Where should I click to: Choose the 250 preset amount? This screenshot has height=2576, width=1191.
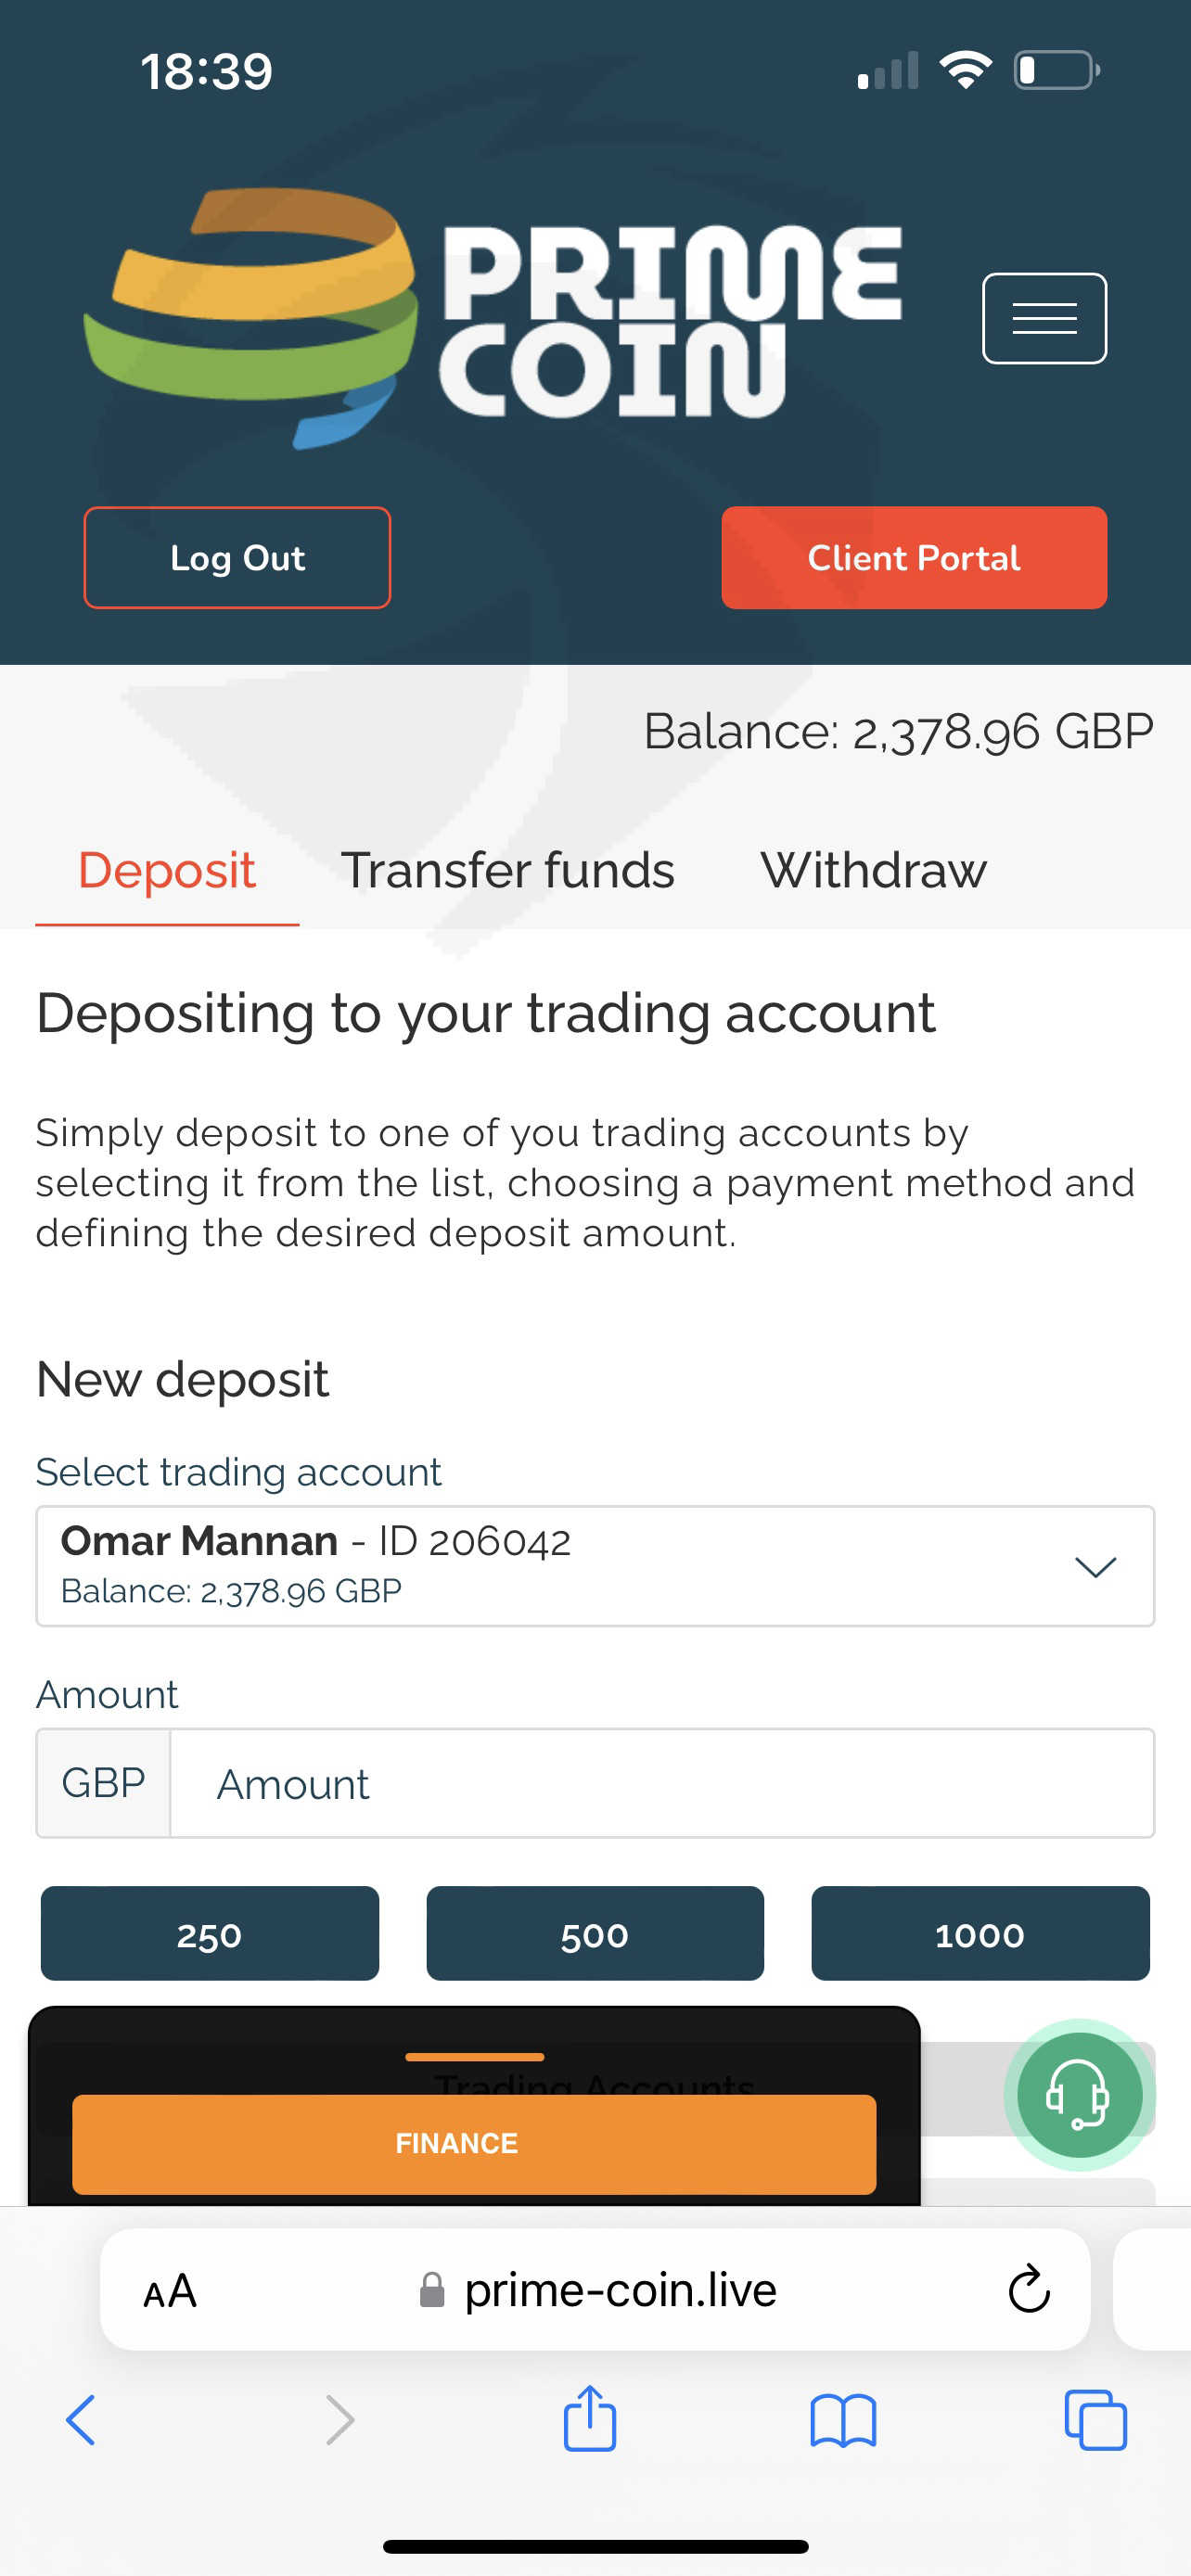click(209, 1934)
